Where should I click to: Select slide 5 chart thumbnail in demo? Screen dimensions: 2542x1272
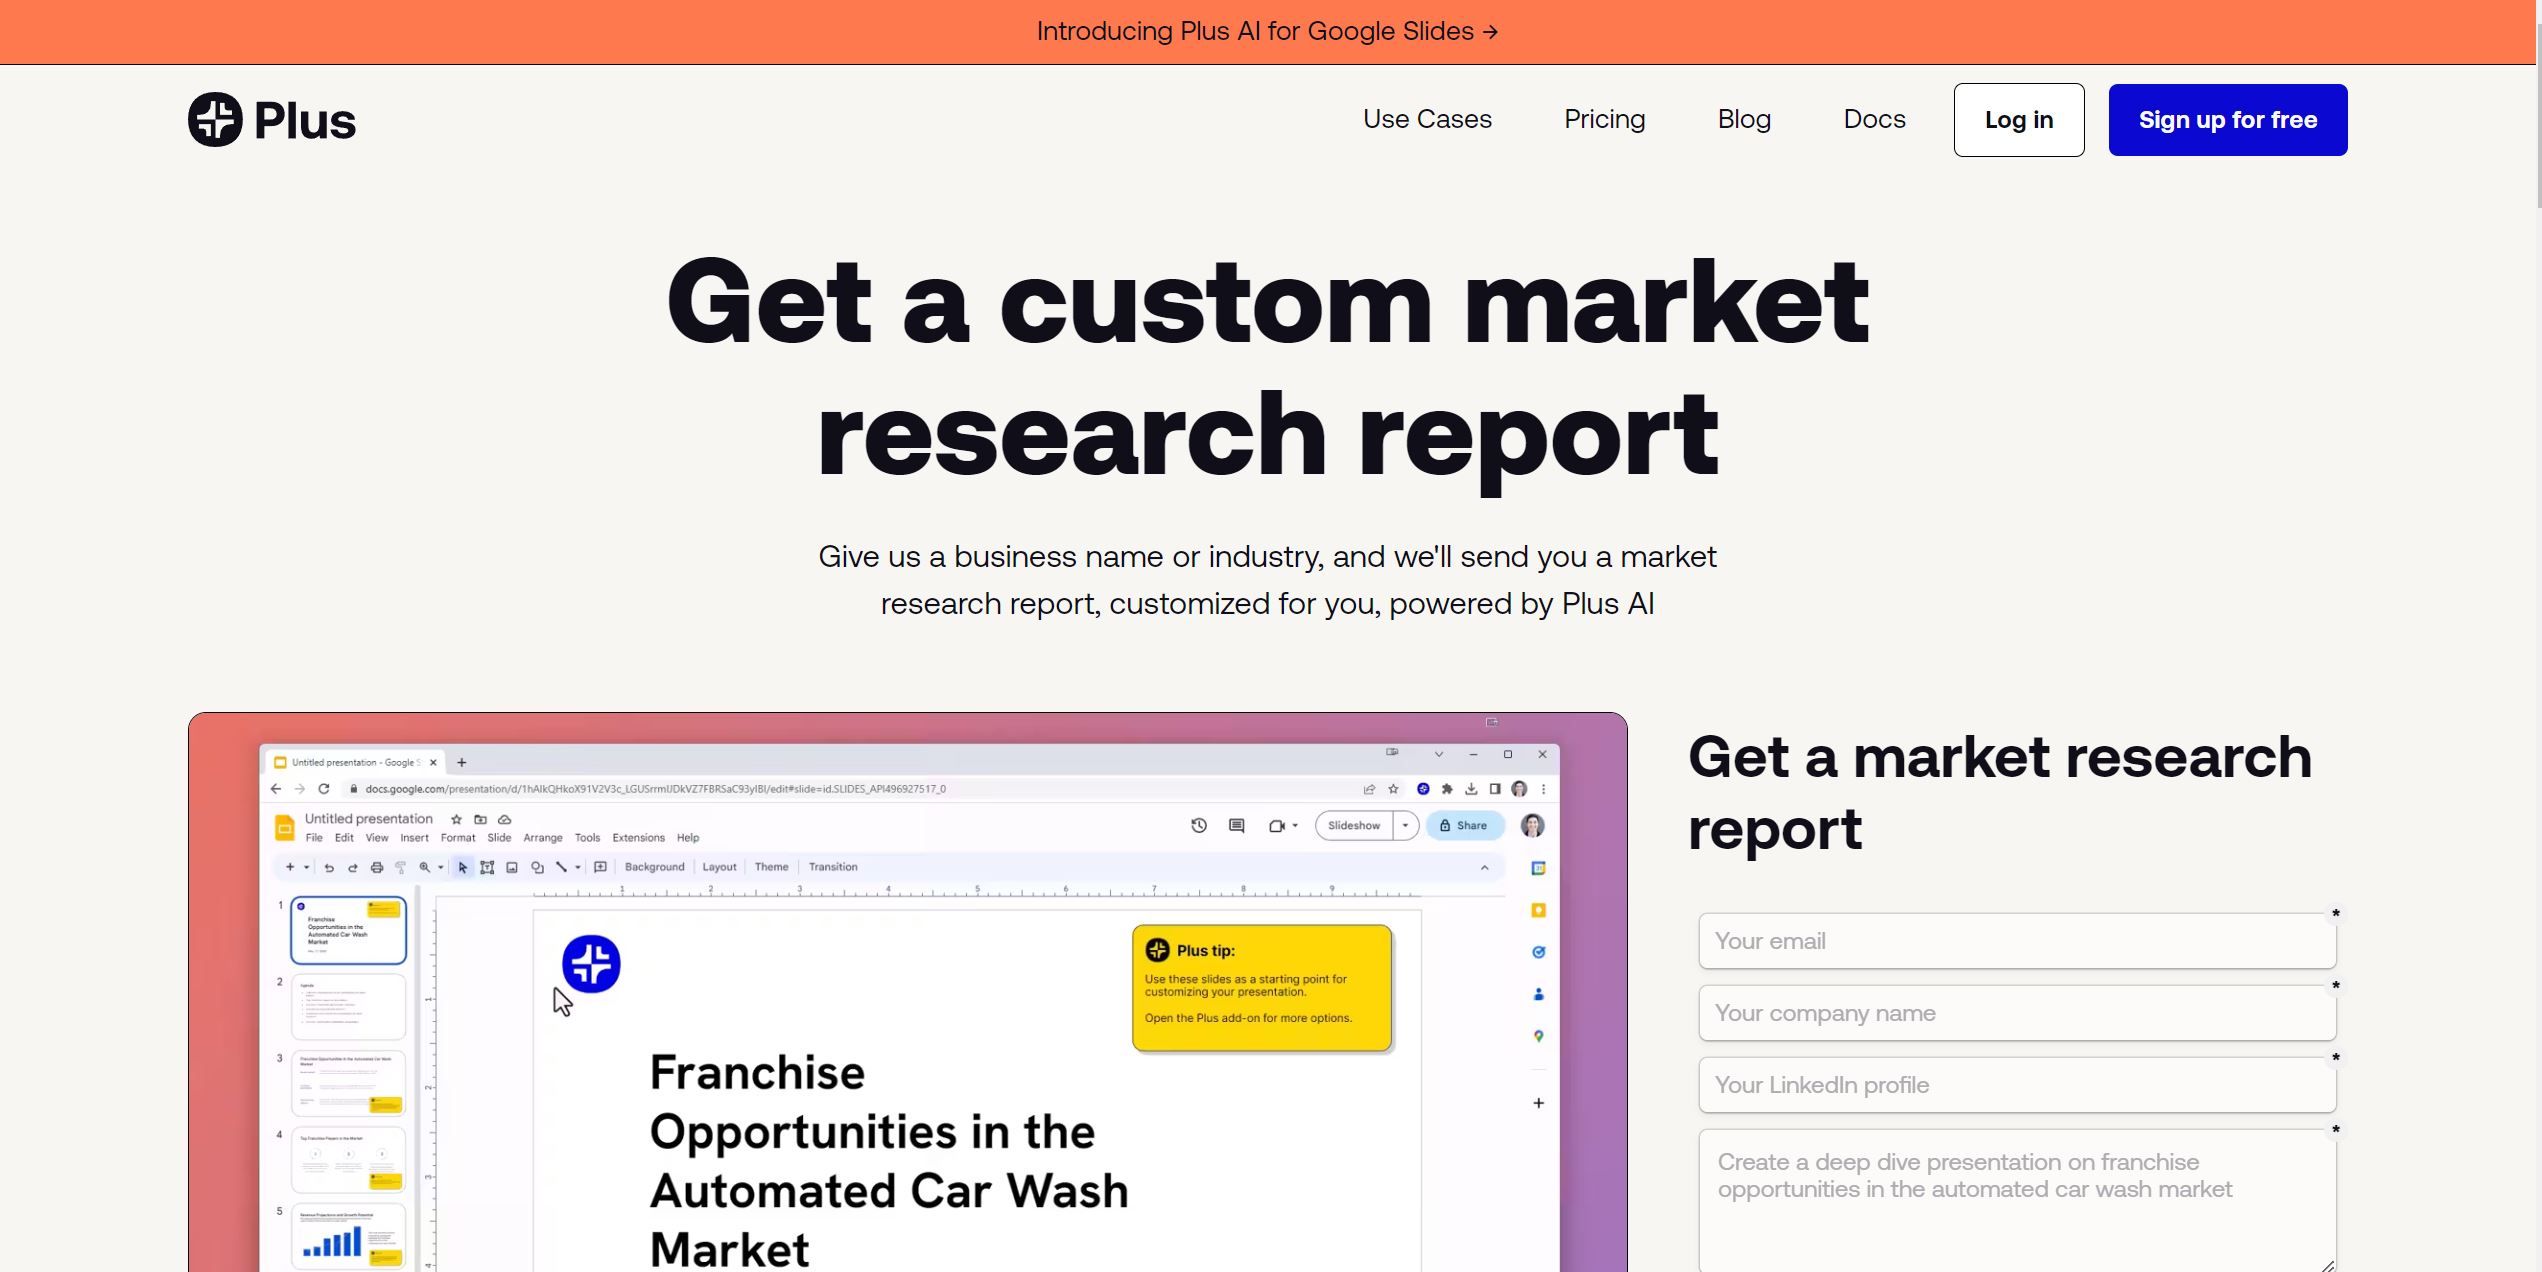[348, 1237]
